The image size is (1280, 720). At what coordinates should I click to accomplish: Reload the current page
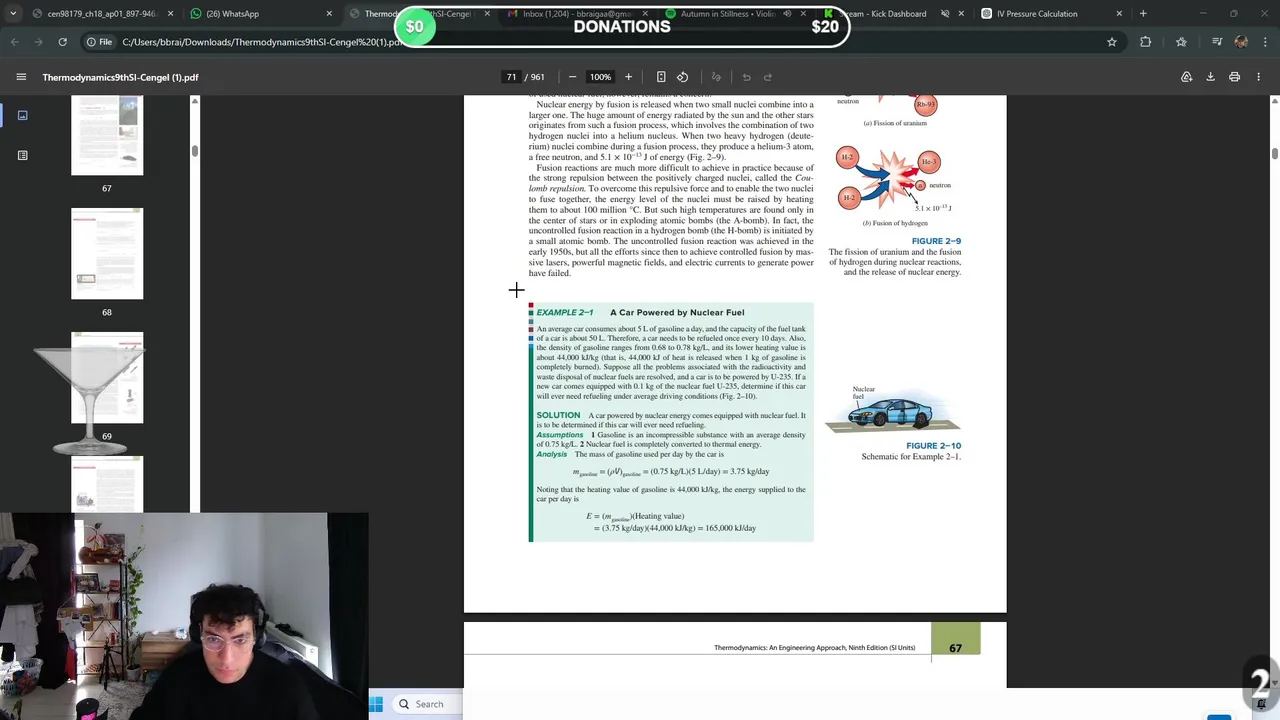pos(62,42)
